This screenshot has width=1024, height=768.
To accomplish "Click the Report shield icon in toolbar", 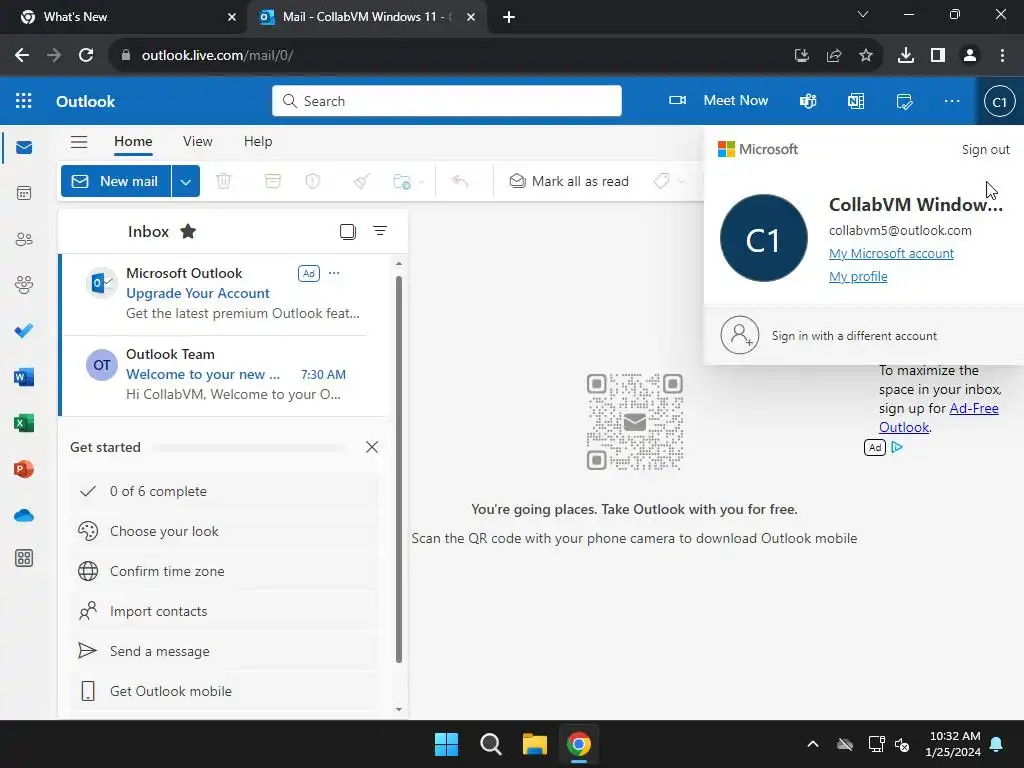I will point(313,181).
